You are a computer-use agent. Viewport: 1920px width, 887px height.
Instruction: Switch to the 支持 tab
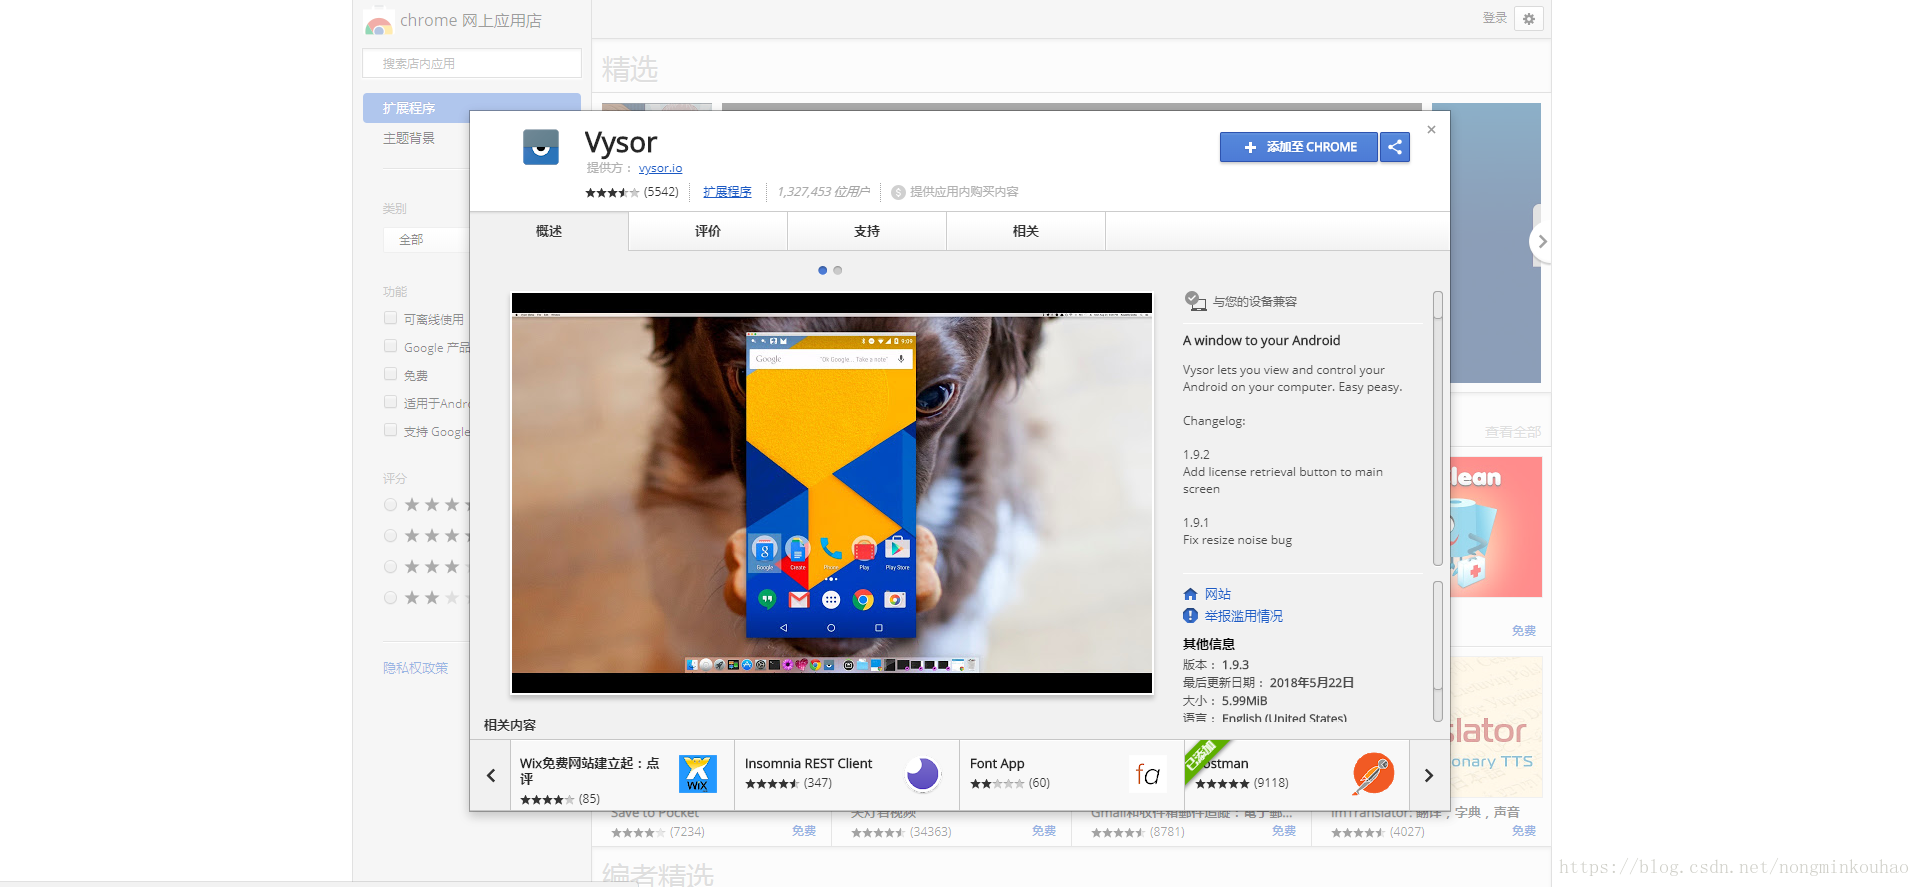tap(867, 231)
